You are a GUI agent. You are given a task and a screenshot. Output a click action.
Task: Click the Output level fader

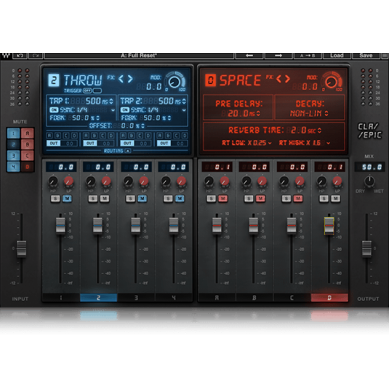point(367,248)
